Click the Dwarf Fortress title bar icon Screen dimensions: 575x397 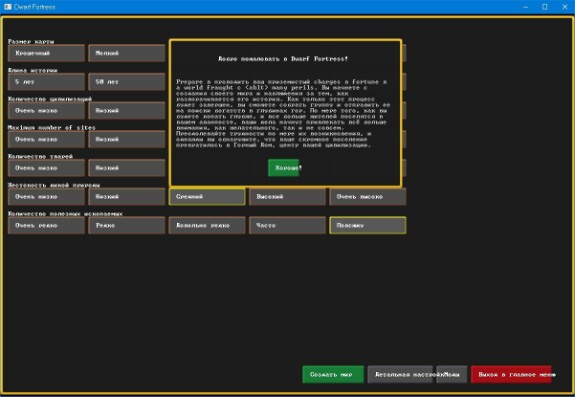pyautogui.click(x=8, y=7)
